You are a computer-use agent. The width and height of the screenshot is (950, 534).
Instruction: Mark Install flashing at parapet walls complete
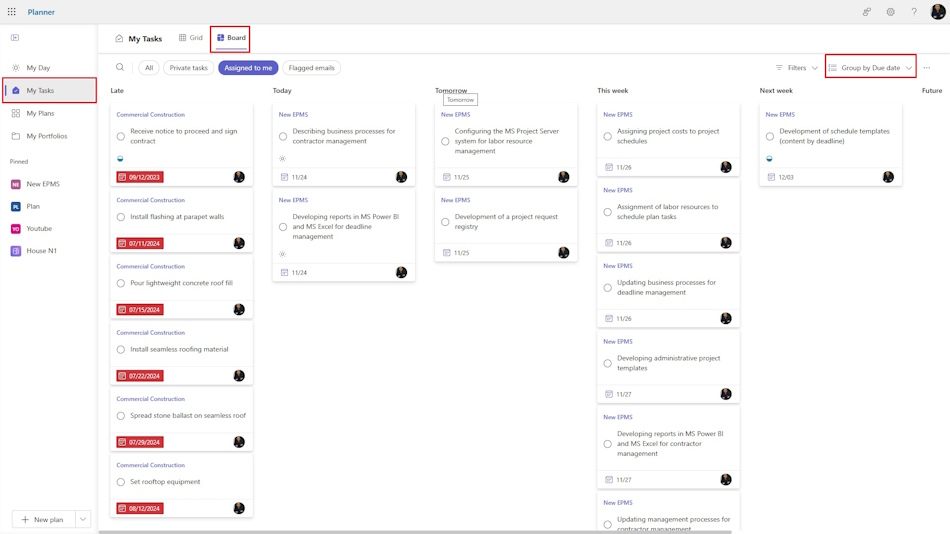pyautogui.click(x=121, y=217)
